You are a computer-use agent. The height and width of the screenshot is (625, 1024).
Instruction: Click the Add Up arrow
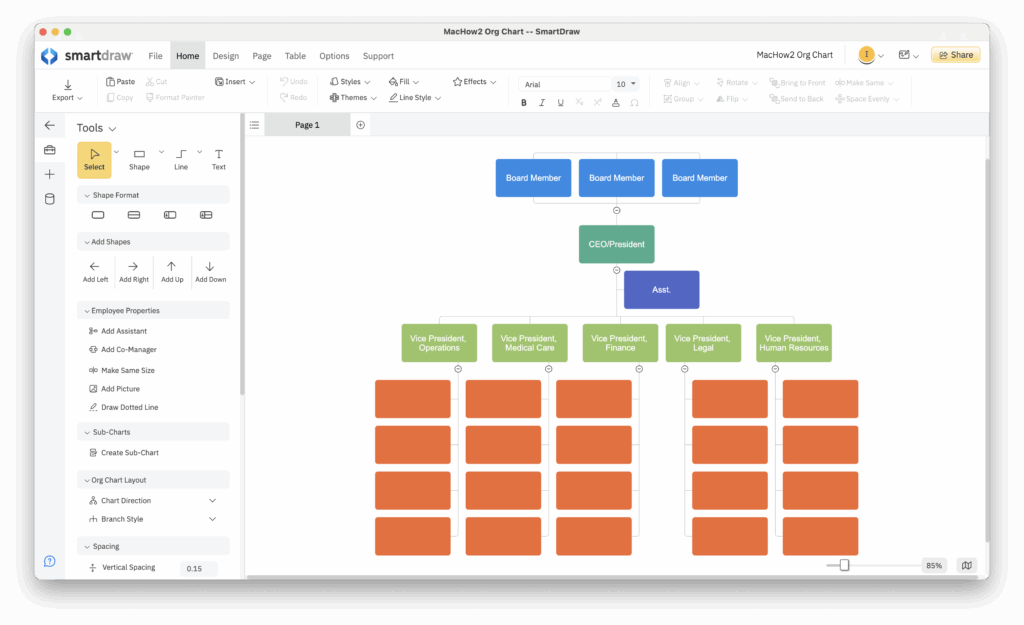[x=172, y=272]
